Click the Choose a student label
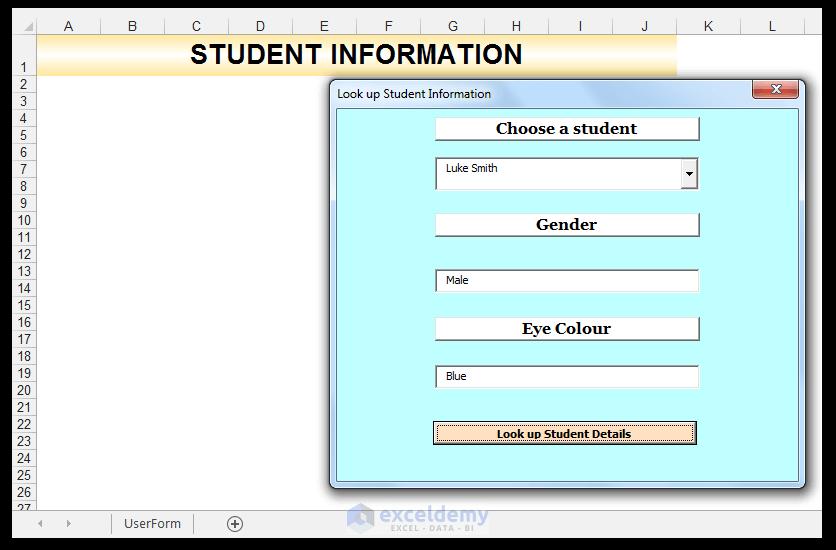This screenshot has width=836, height=550. click(x=567, y=129)
